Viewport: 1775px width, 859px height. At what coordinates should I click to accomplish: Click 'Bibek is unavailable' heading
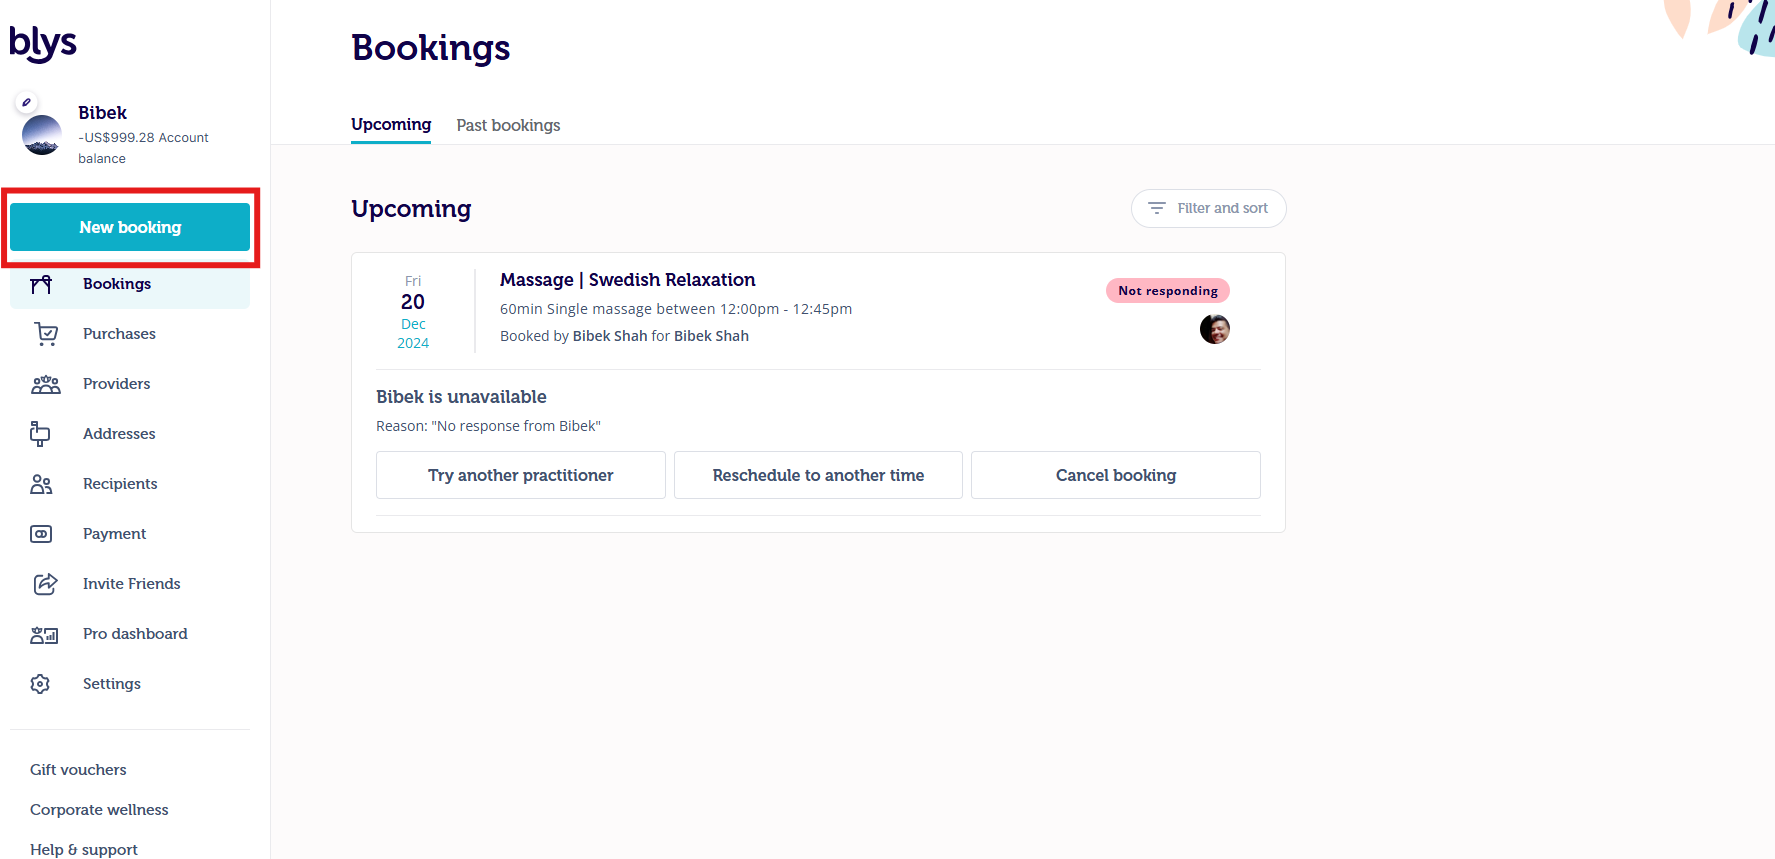coord(461,397)
